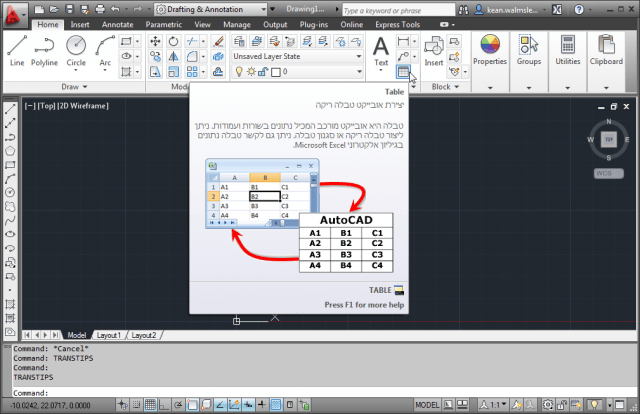Toggle Polar Tracking in status bar

tap(178, 405)
